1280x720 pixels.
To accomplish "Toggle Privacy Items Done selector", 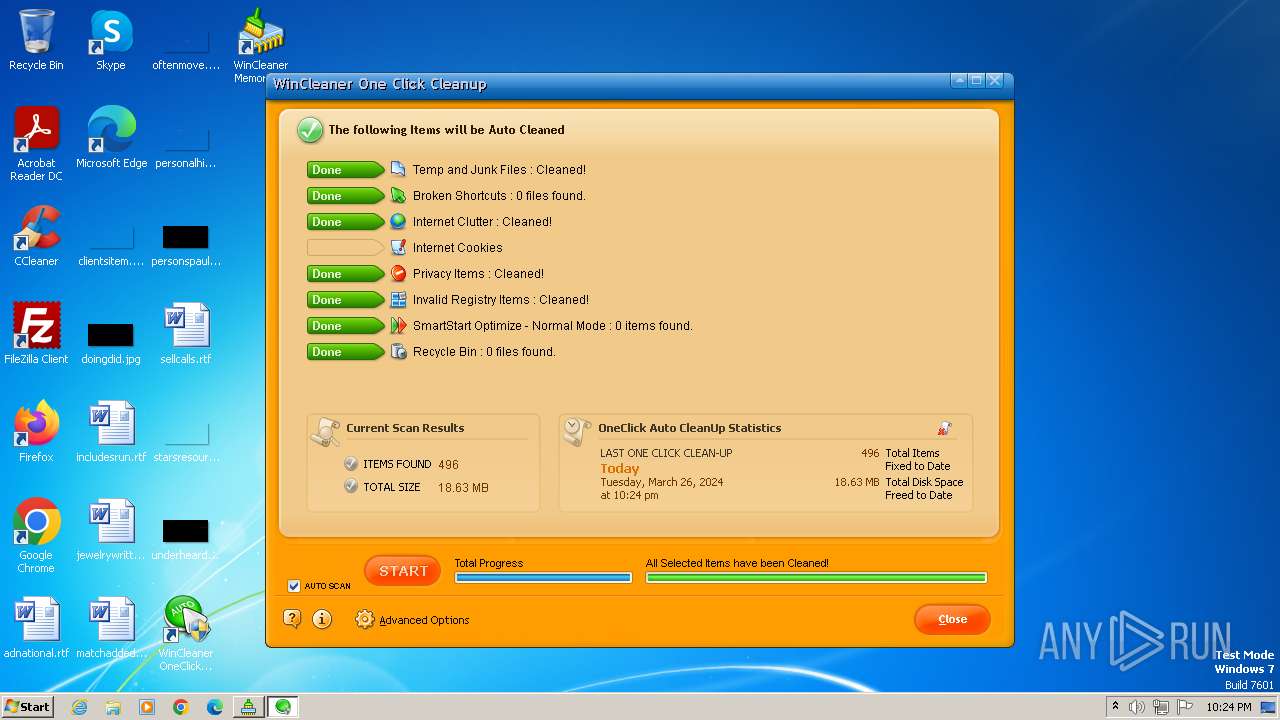I will (x=345, y=274).
